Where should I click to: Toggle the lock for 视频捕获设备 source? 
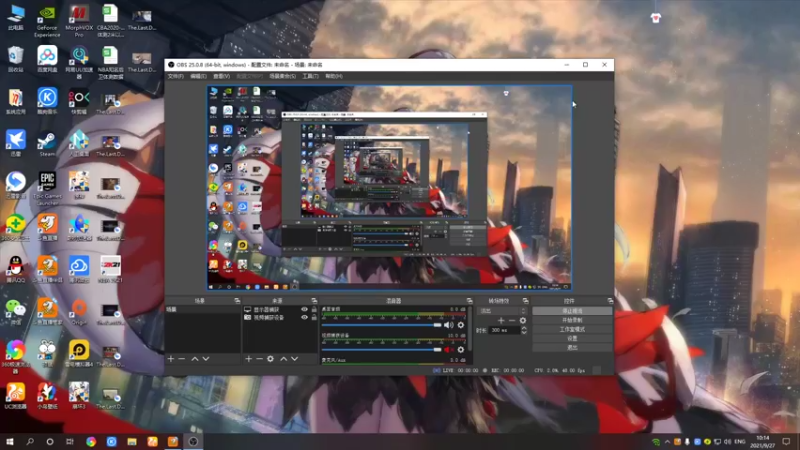(314, 317)
